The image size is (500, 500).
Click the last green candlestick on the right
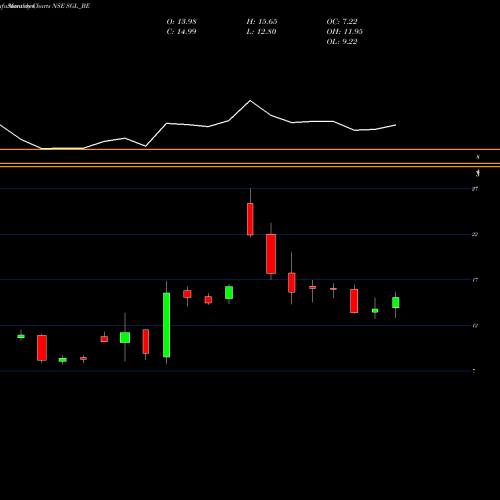[396, 302]
